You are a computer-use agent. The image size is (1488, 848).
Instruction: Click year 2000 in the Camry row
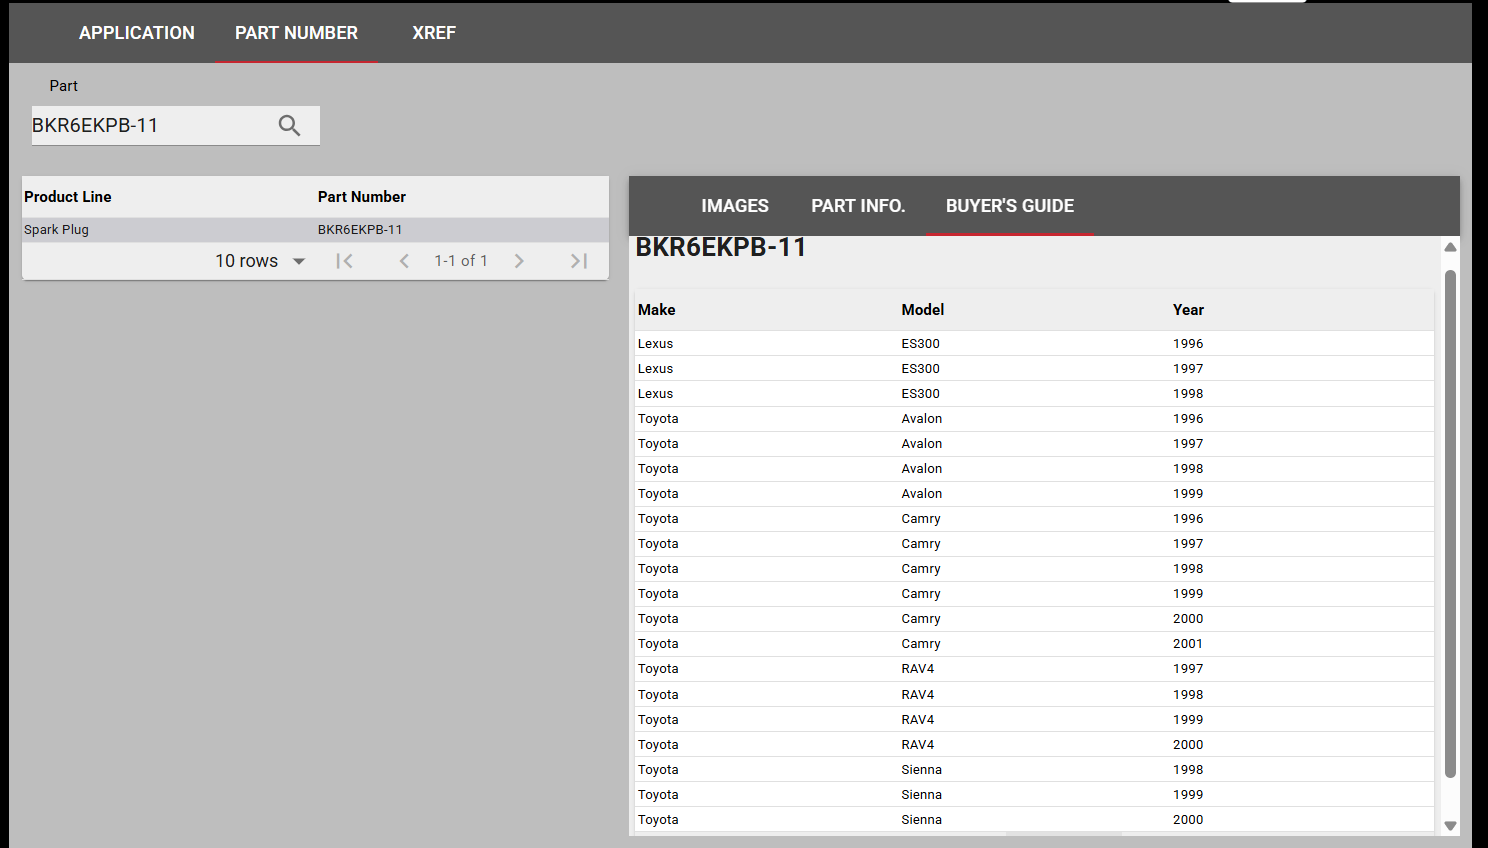coord(1188,619)
